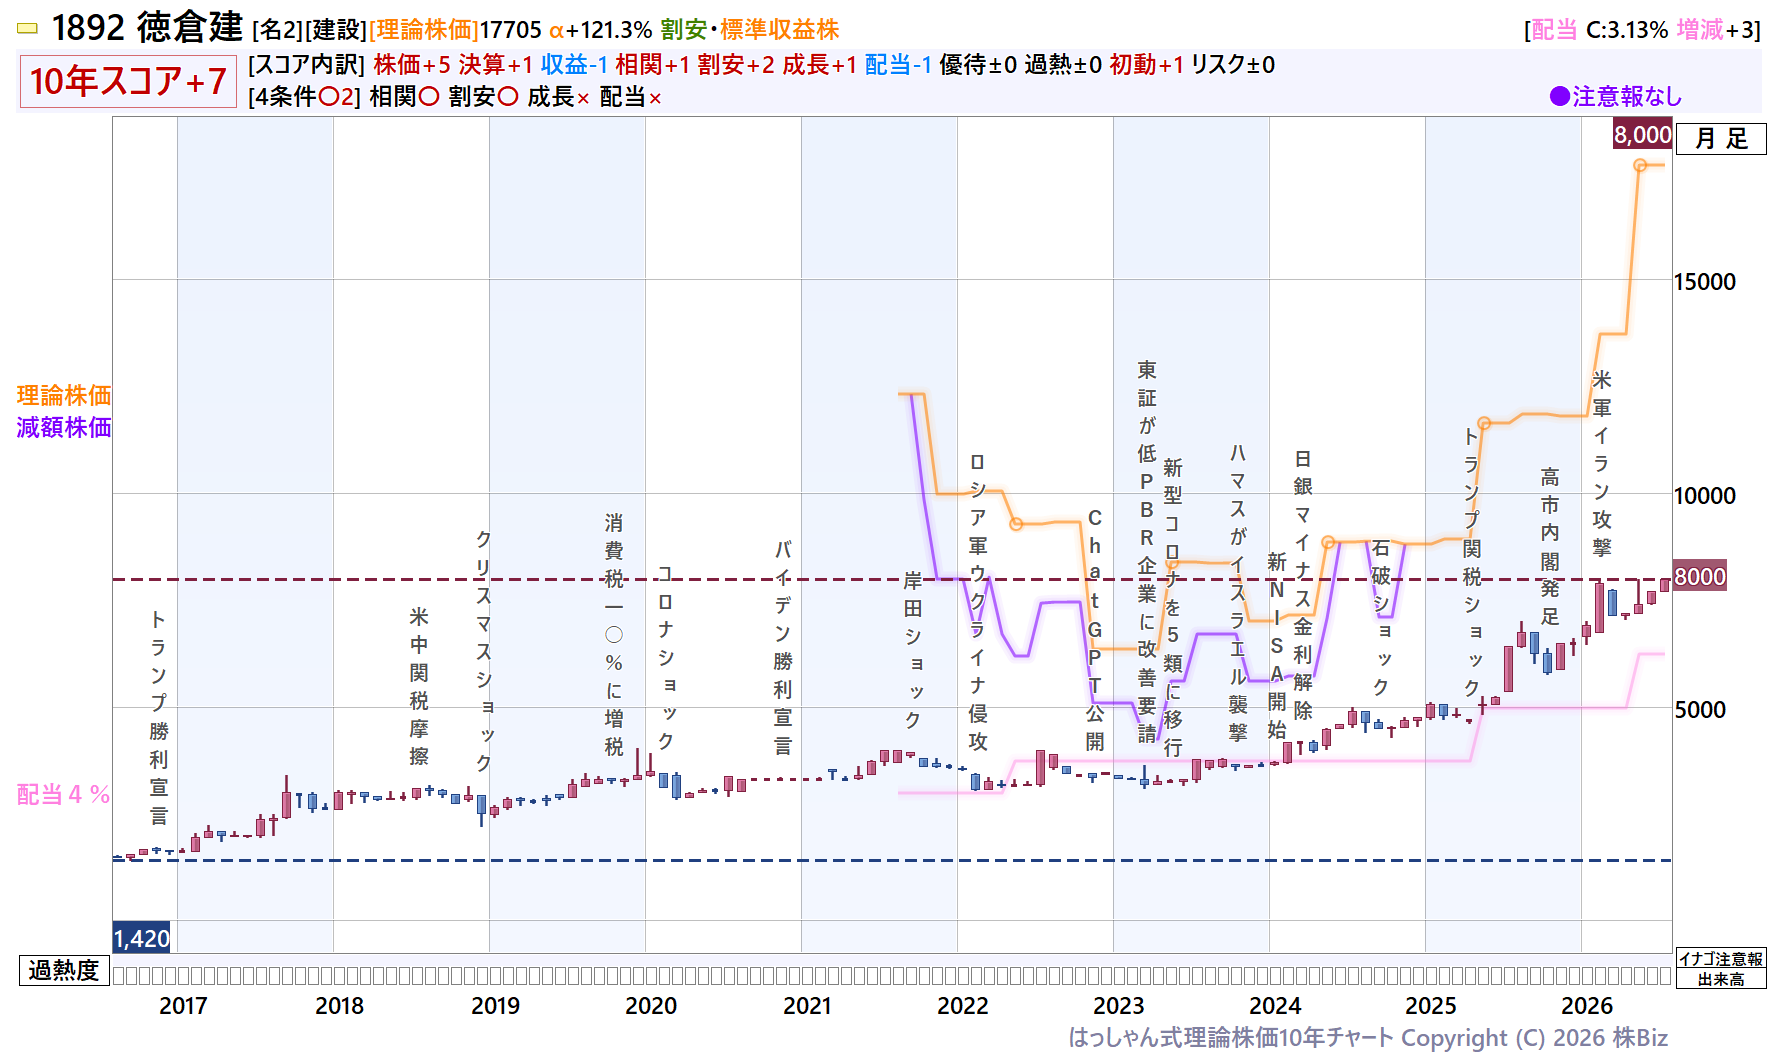The image size is (1780, 1054).
Task: Click the 2024 year label on timeline
Action: coord(1275,1006)
